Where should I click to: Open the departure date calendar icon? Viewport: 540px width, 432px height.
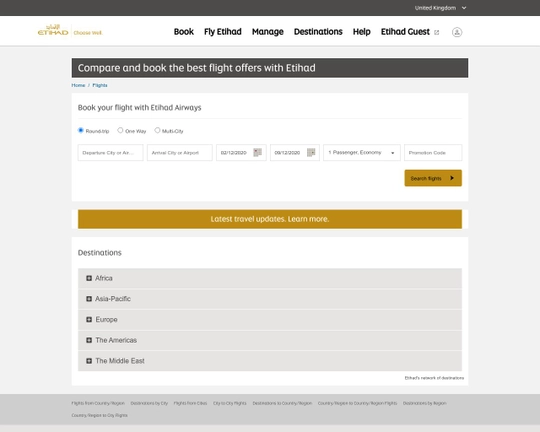click(257, 152)
